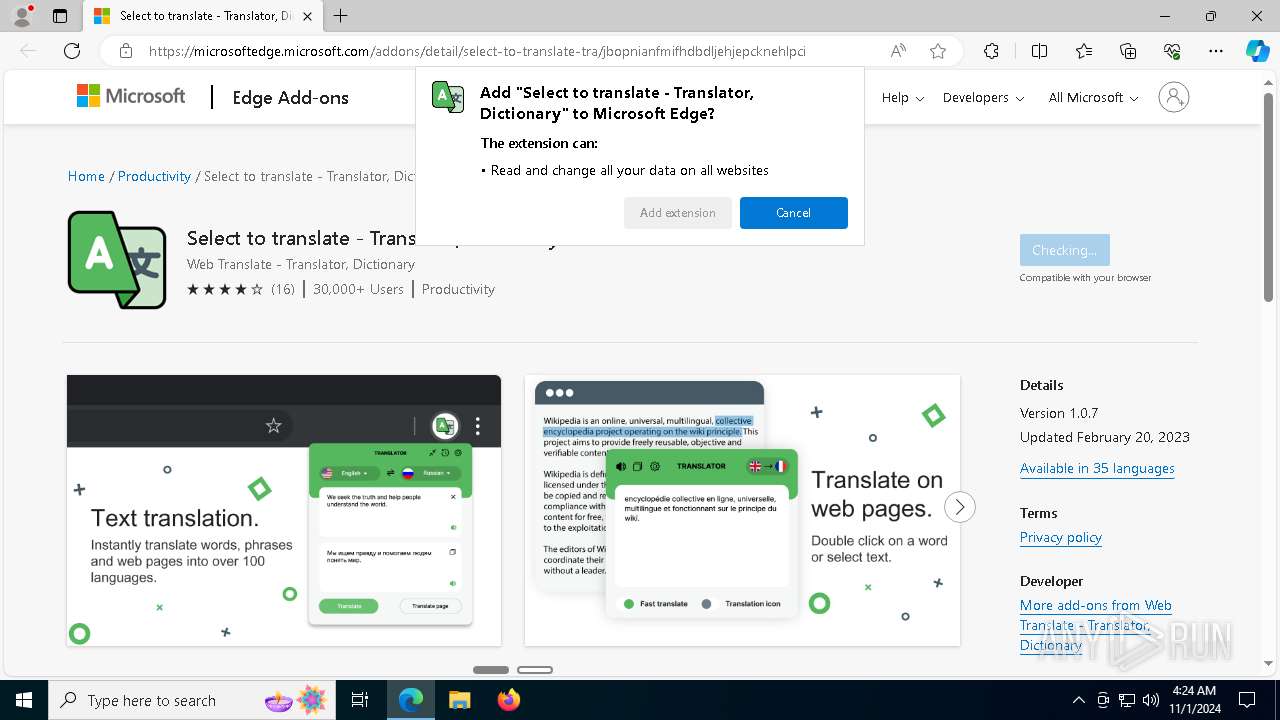1280x720 pixels.
Task: Open a new browser tab
Action: tap(341, 16)
